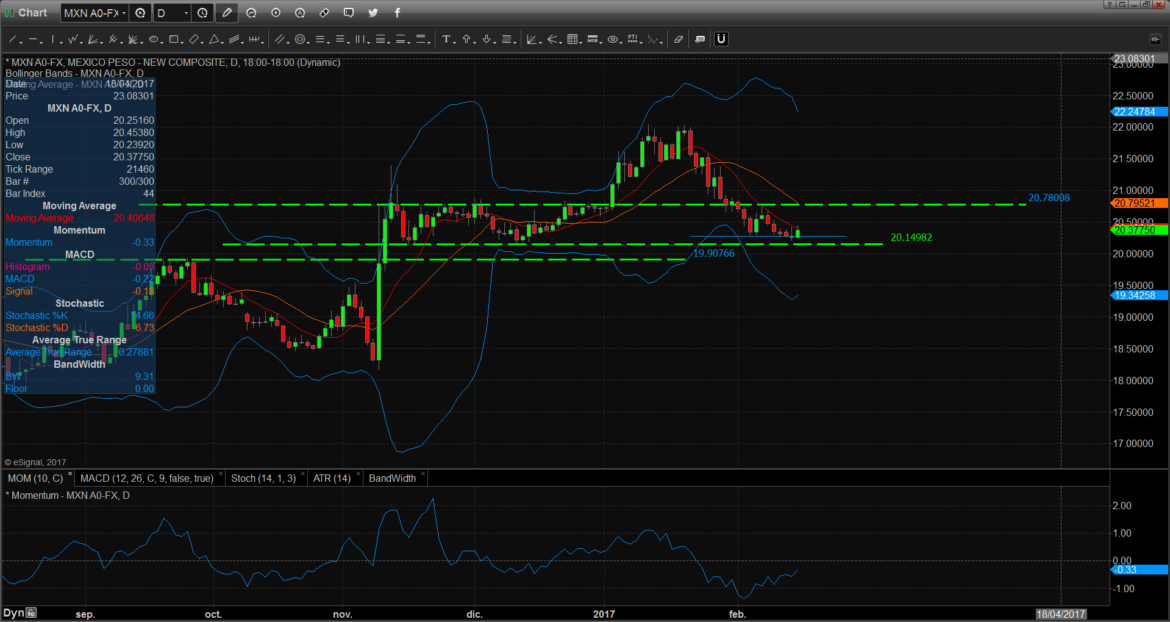Close the ATR (14) tab
This screenshot has width=1170, height=622.
[x=357, y=474]
